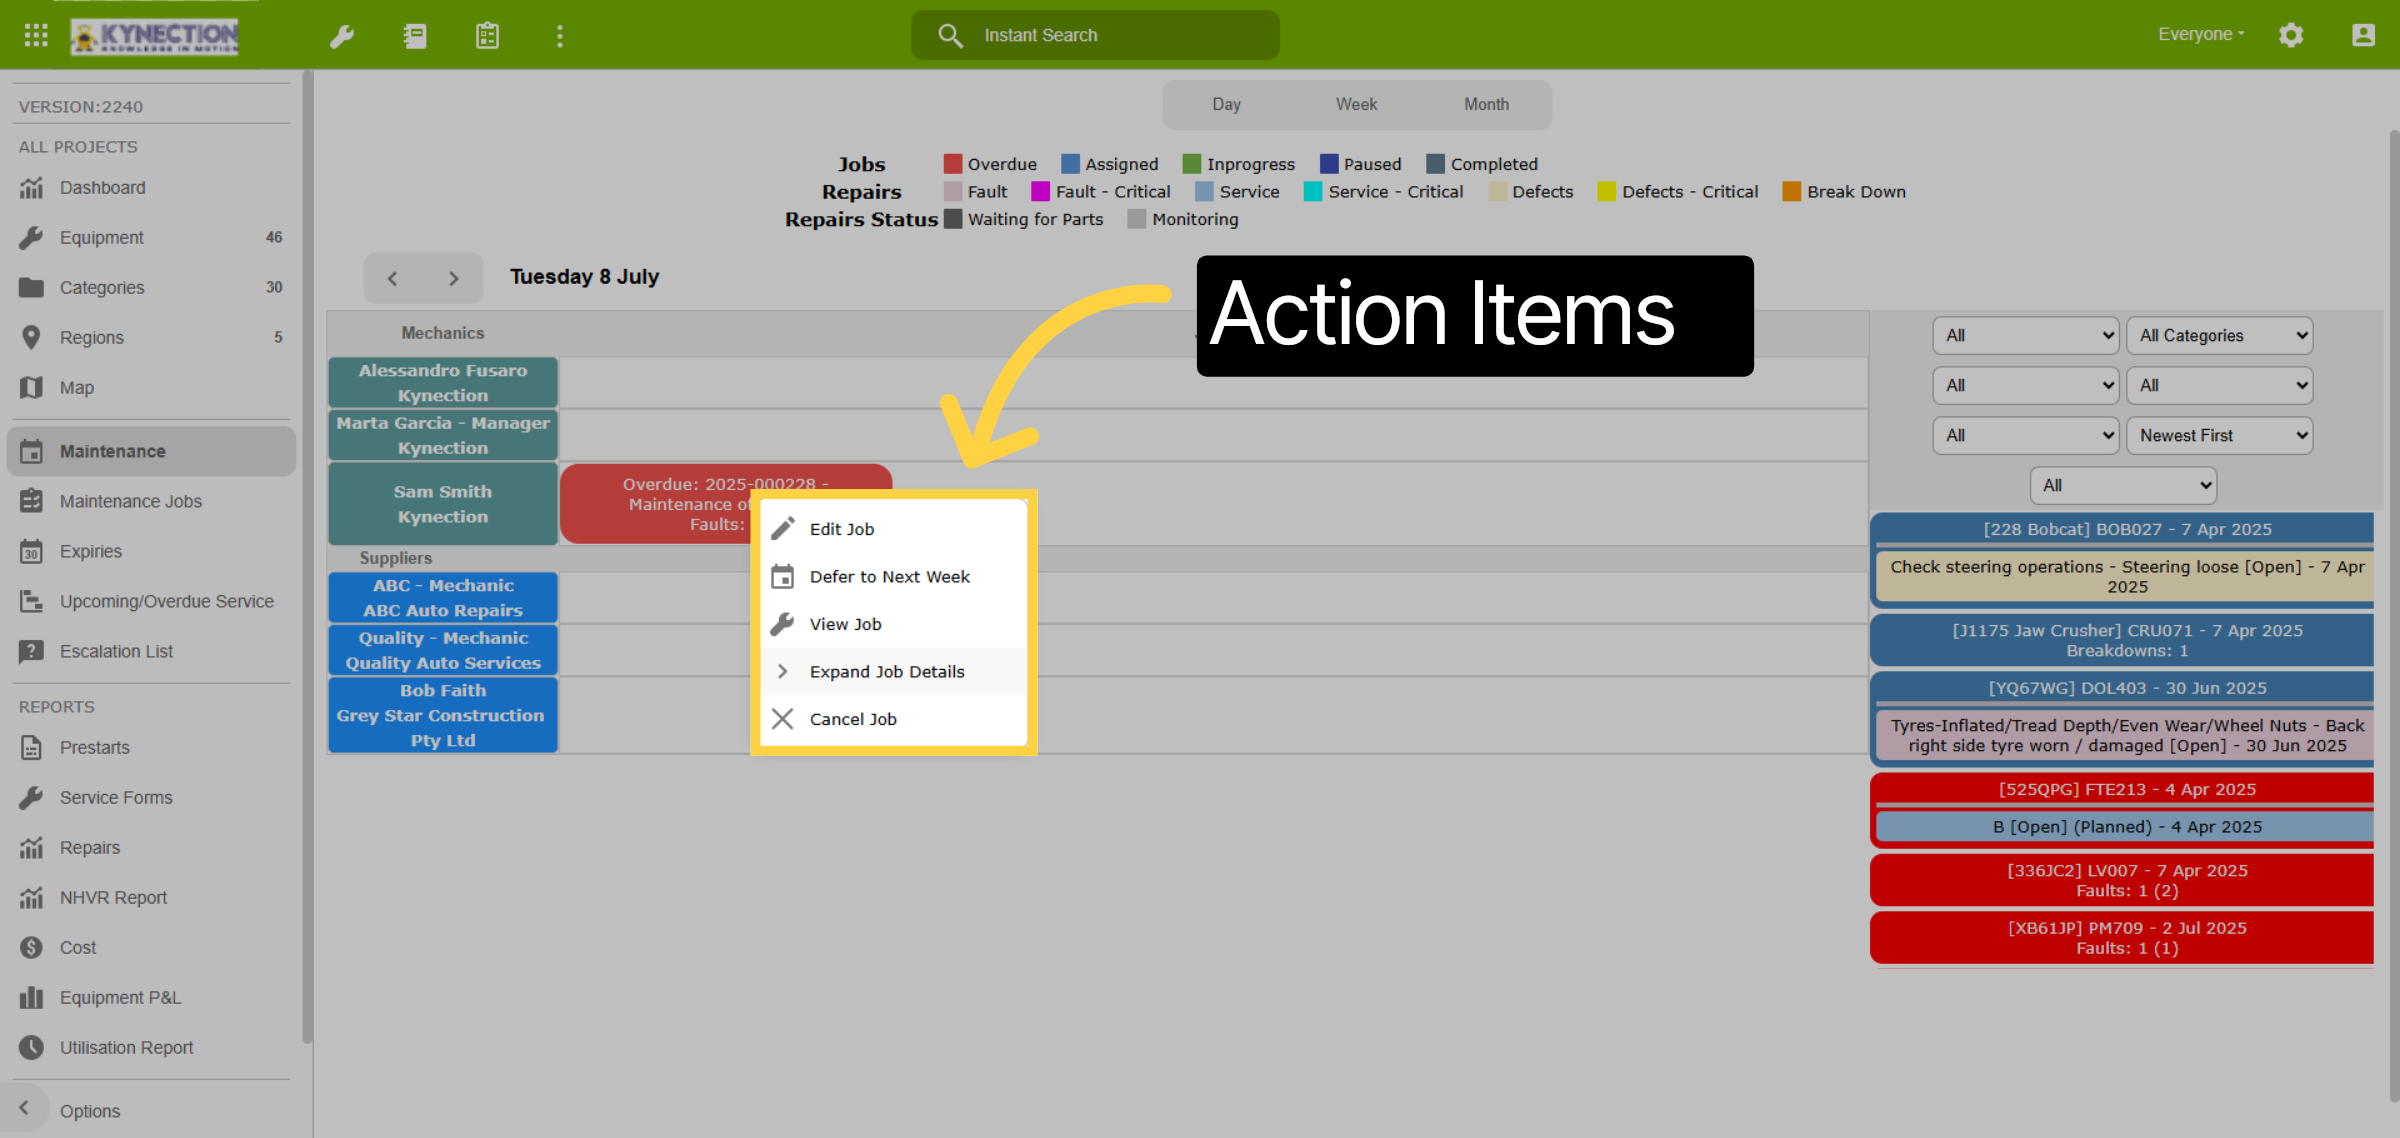The width and height of the screenshot is (2400, 1138).
Task: Open the user account icon
Action: click(2363, 35)
